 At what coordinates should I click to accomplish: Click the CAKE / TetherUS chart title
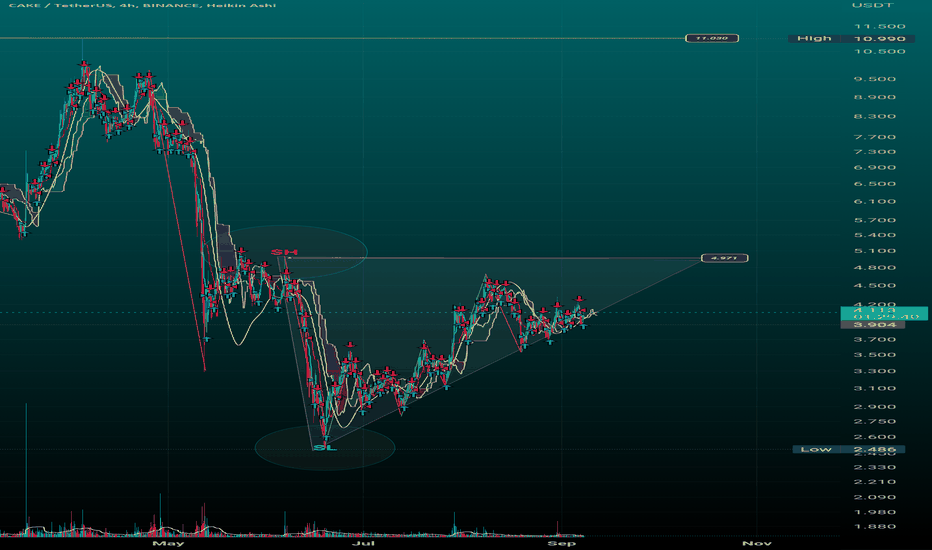(x=143, y=5)
